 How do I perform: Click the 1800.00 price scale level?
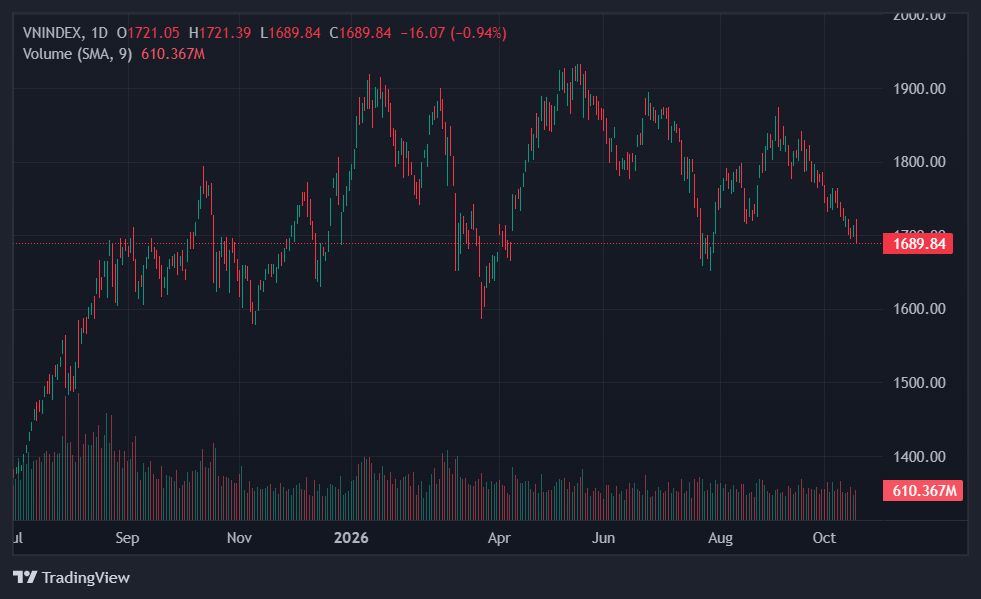(919, 162)
